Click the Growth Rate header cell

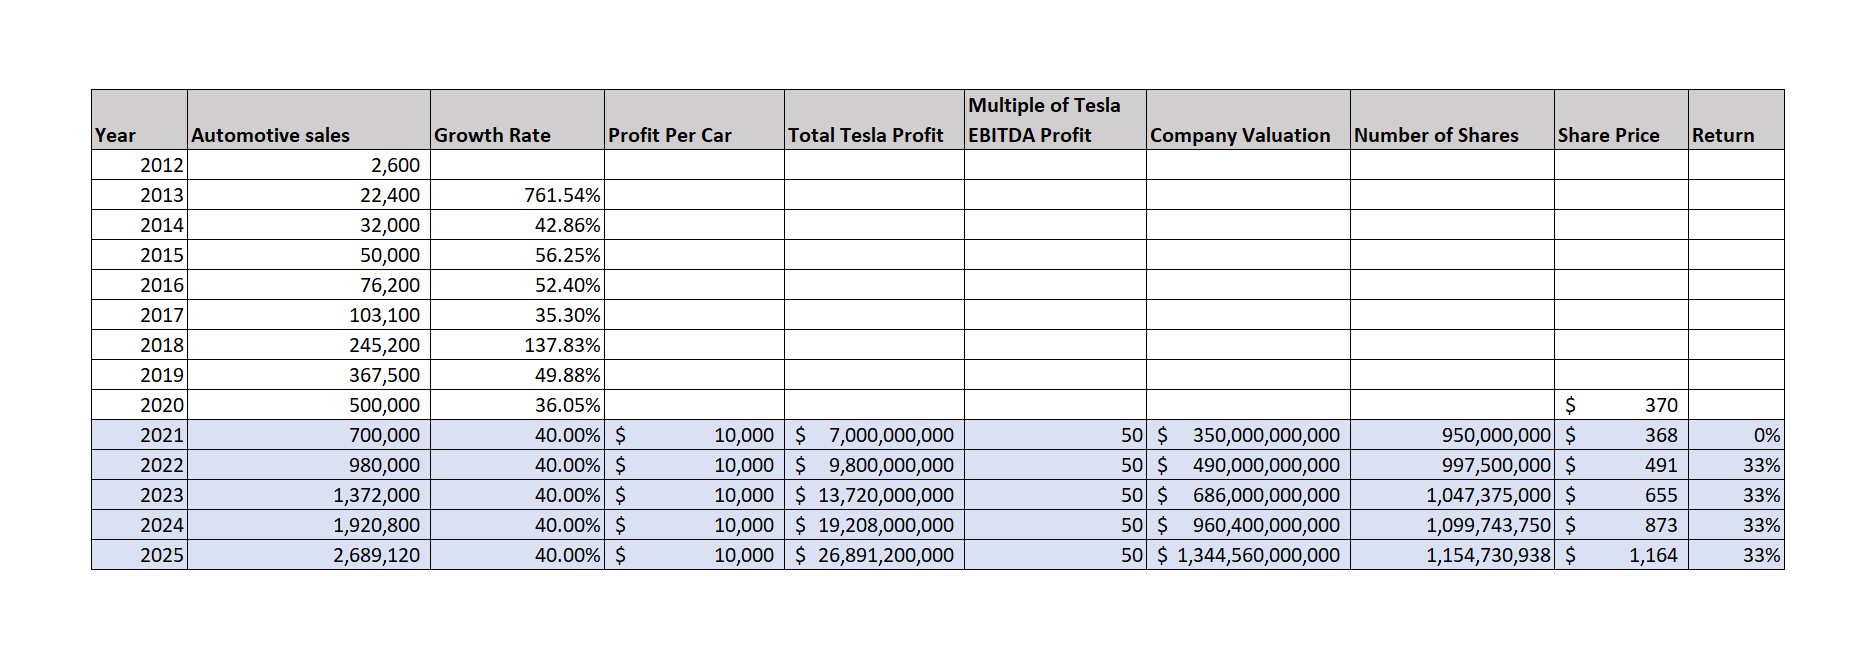click(517, 120)
